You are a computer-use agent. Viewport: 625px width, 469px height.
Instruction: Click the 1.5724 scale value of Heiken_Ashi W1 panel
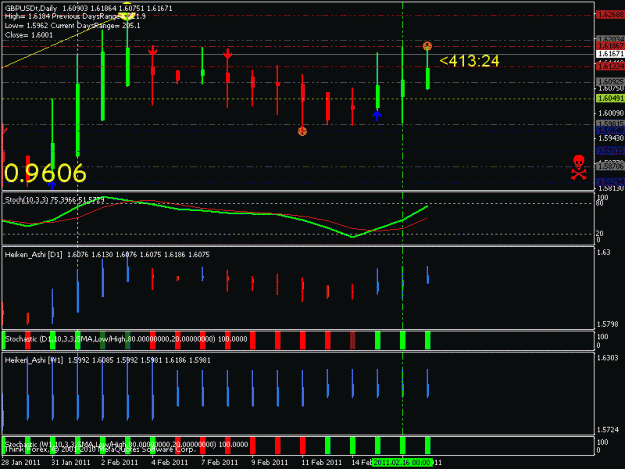pyautogui.click(x=607, y=430)
